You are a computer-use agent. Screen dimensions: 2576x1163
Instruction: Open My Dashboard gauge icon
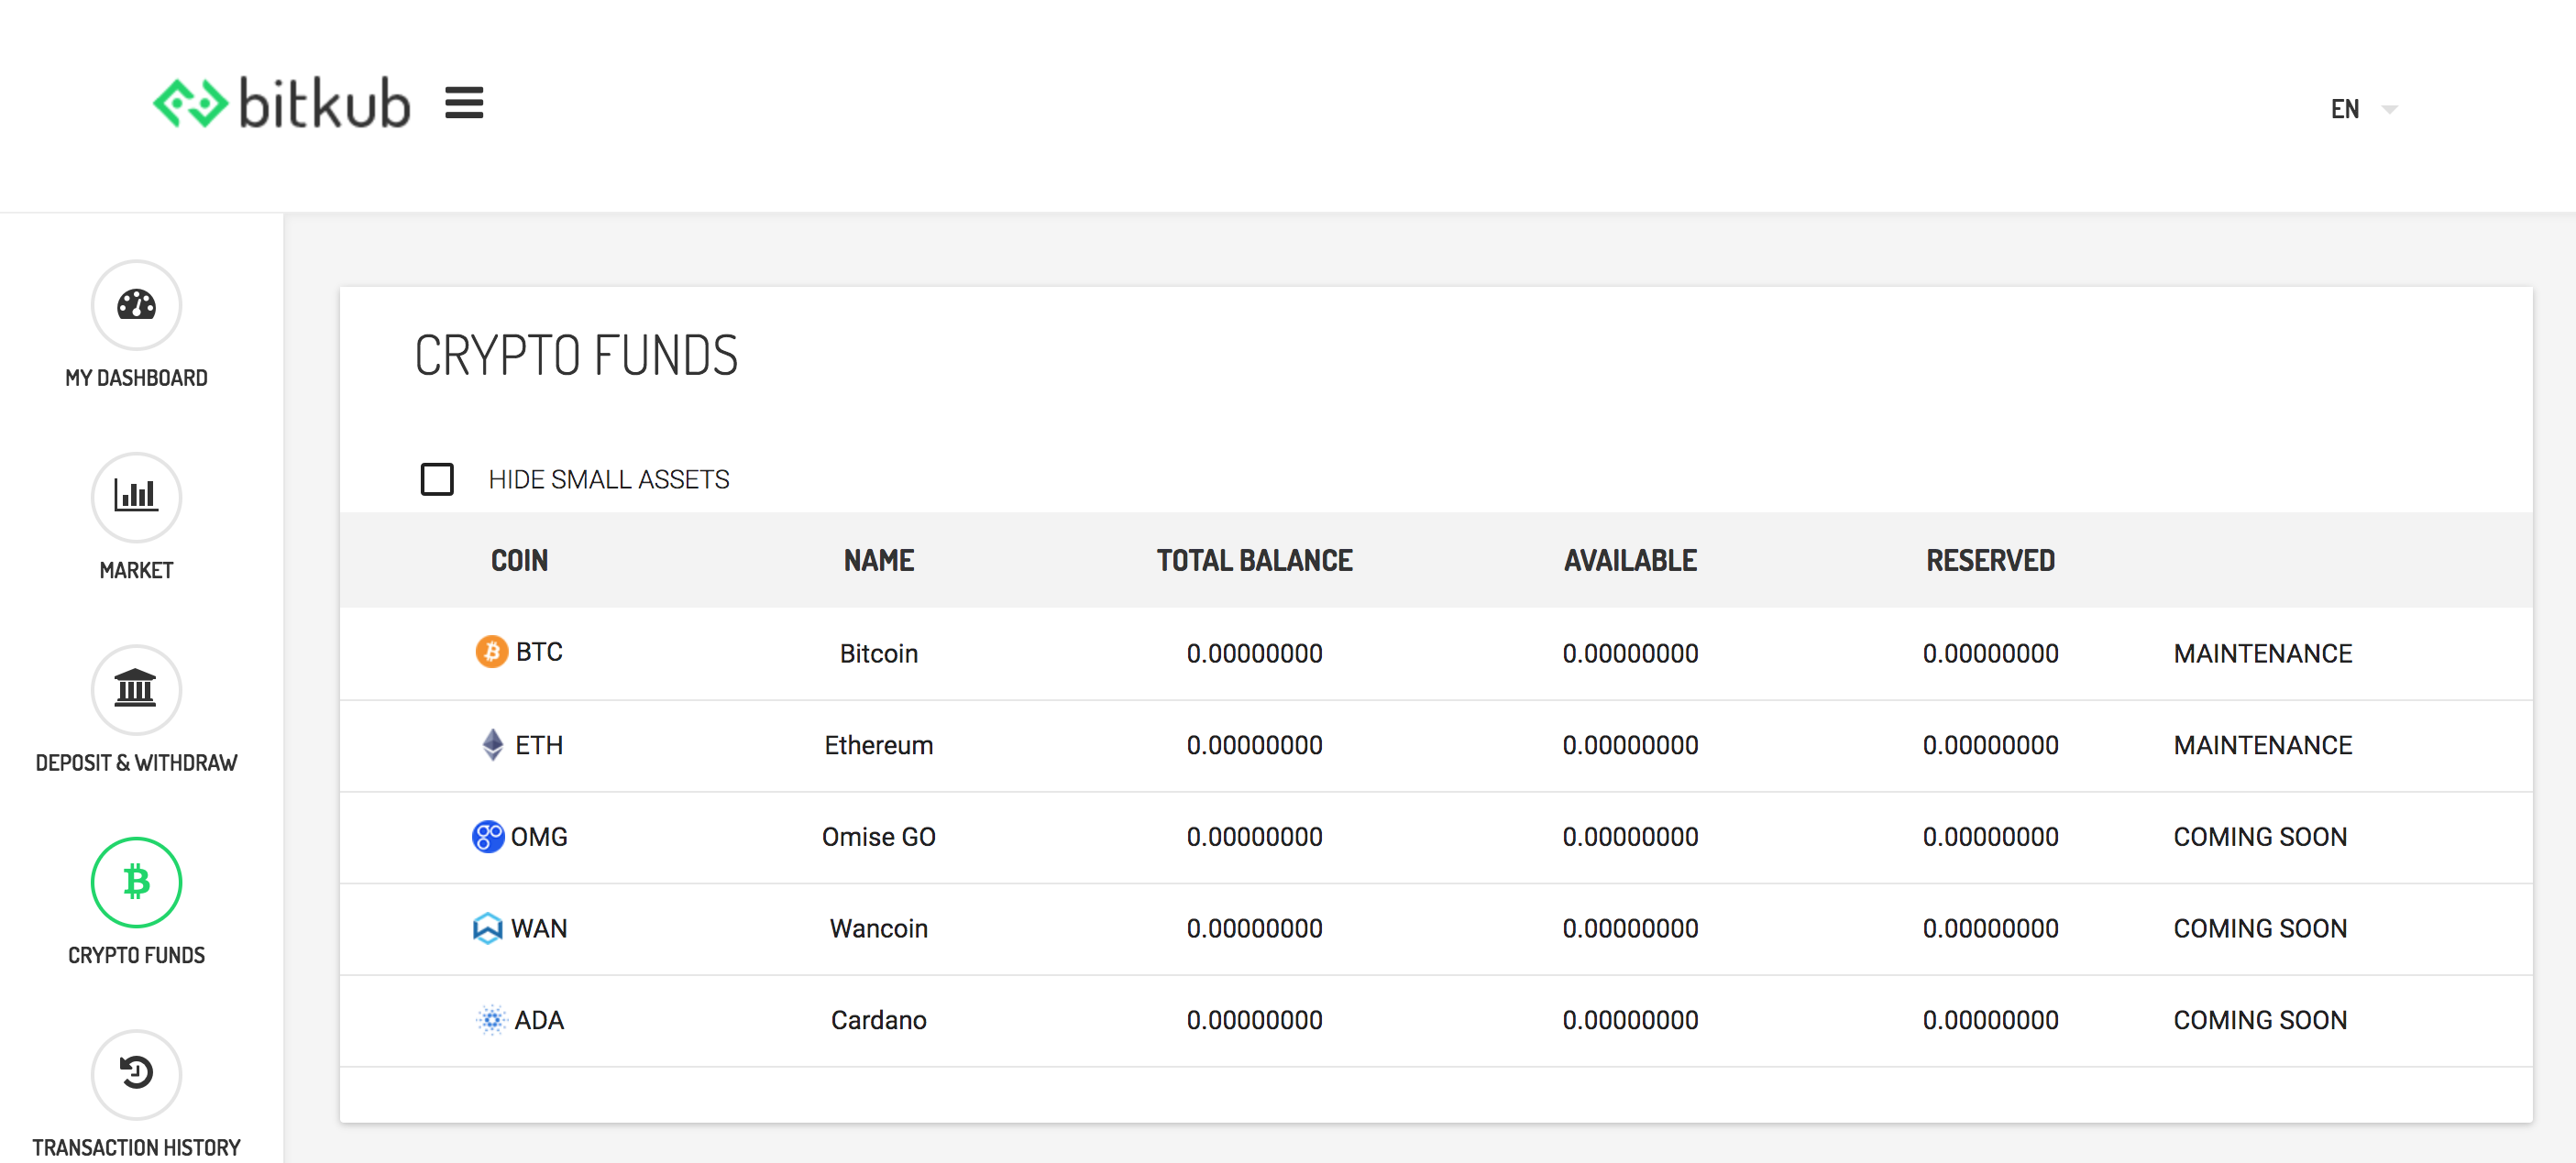pos(136,305)
